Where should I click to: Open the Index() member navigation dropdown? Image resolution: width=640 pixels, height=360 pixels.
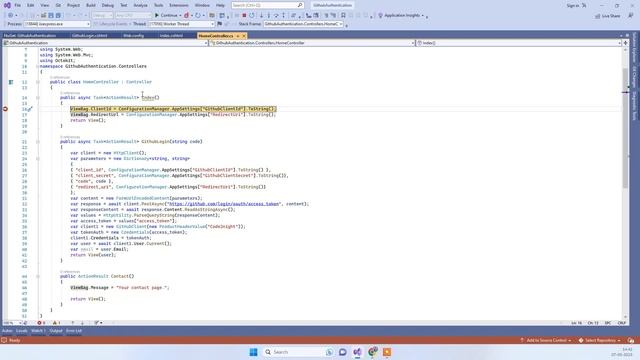[x=519, y=43]
